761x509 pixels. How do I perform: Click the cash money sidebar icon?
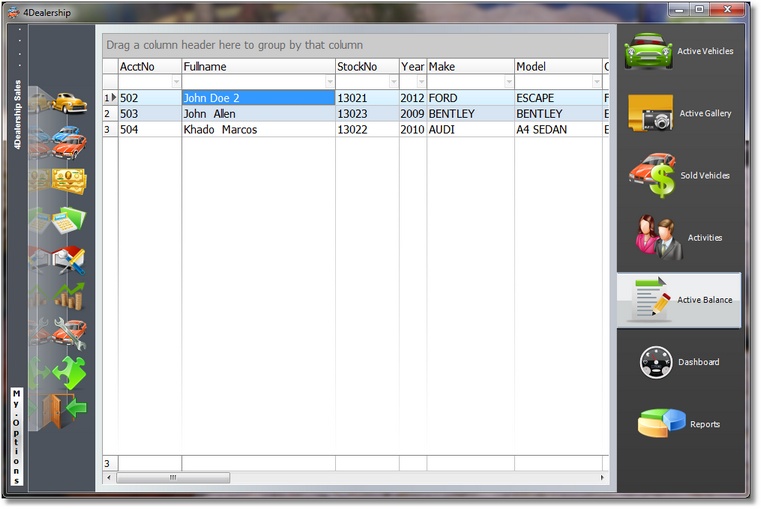point(68,180)
